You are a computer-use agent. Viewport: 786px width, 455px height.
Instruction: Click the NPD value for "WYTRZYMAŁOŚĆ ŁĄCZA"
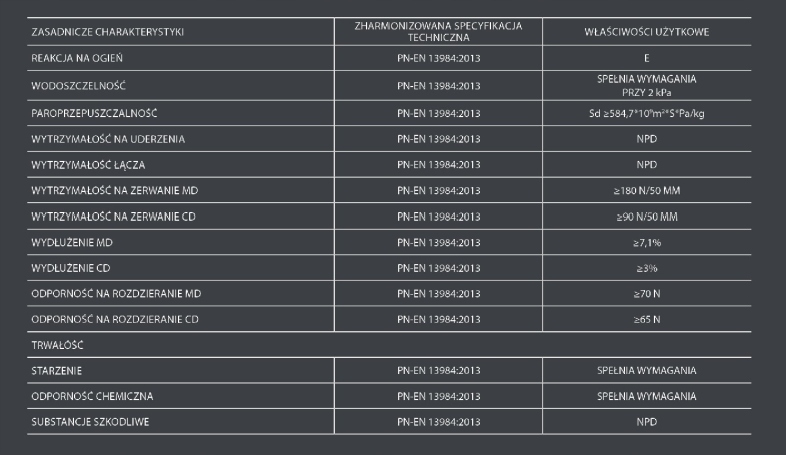(647, 162)
